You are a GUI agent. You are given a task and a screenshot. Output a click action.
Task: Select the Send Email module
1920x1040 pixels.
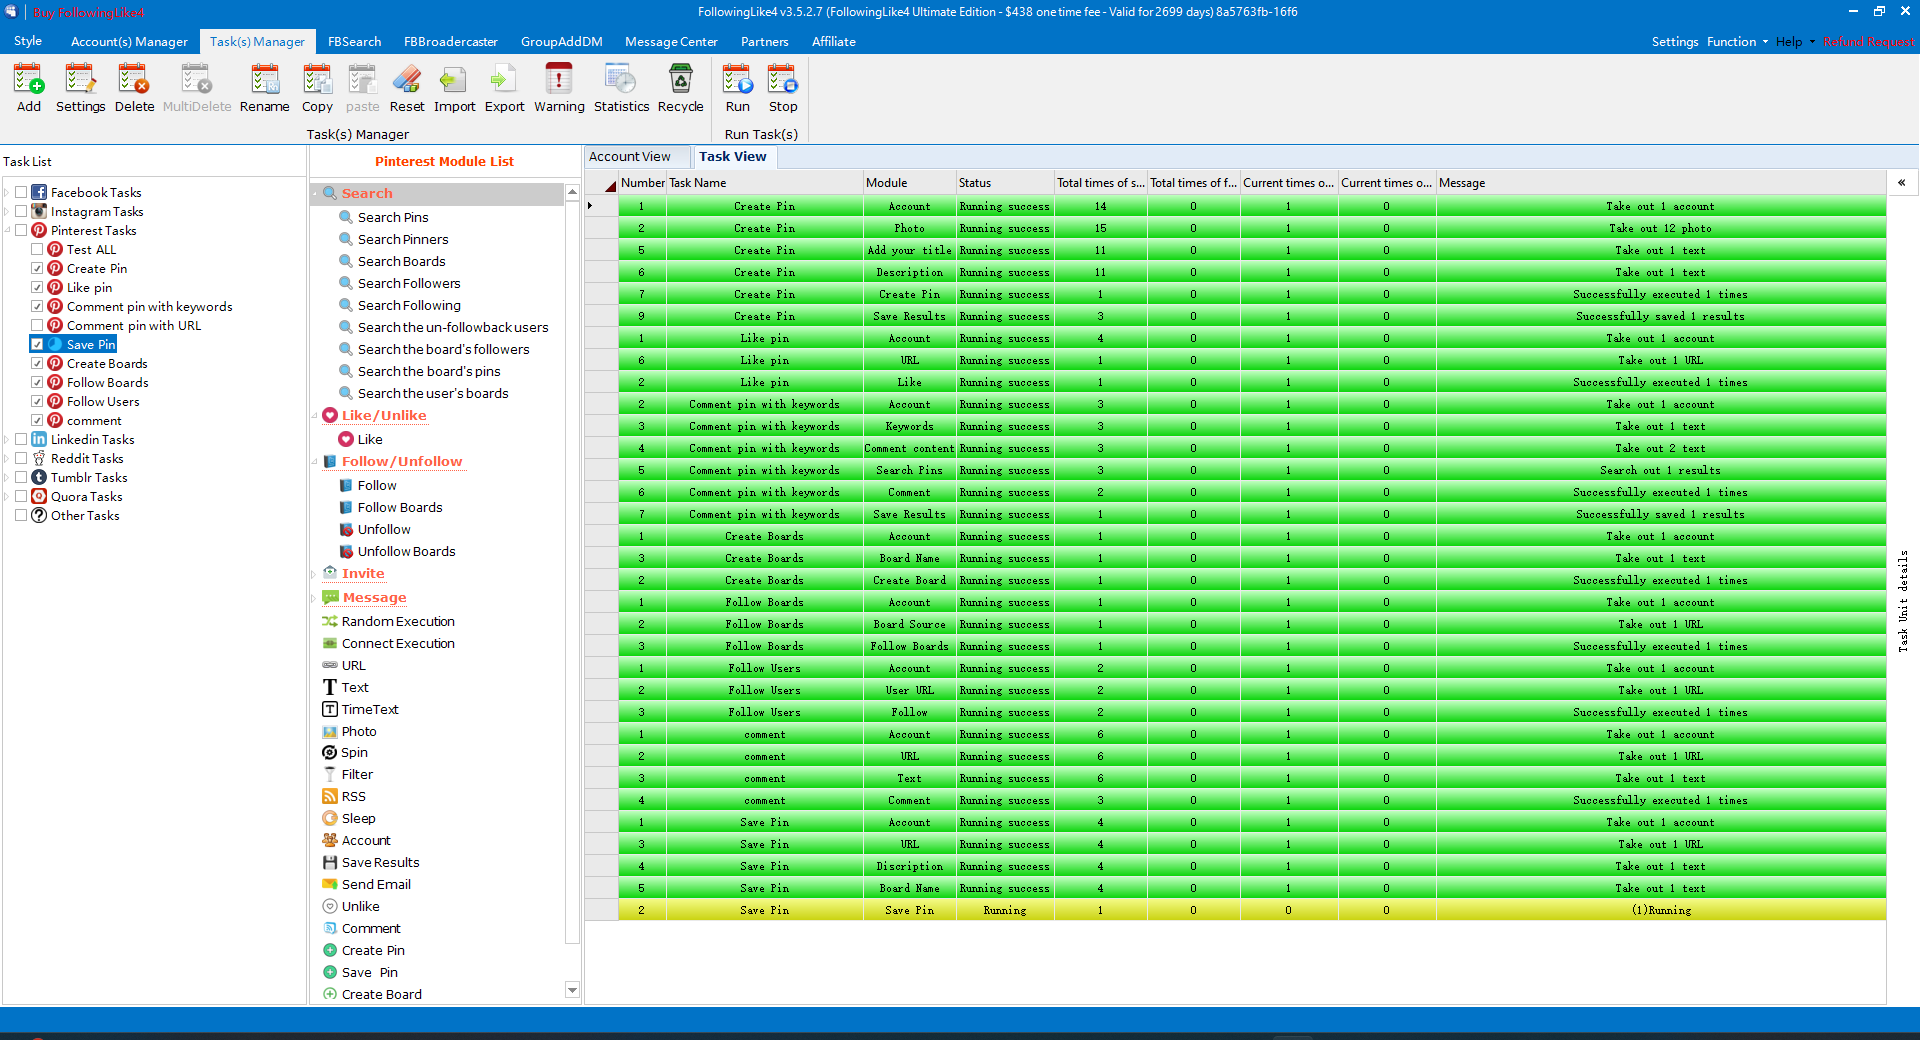pyautogui.click(x=376, y=884)
